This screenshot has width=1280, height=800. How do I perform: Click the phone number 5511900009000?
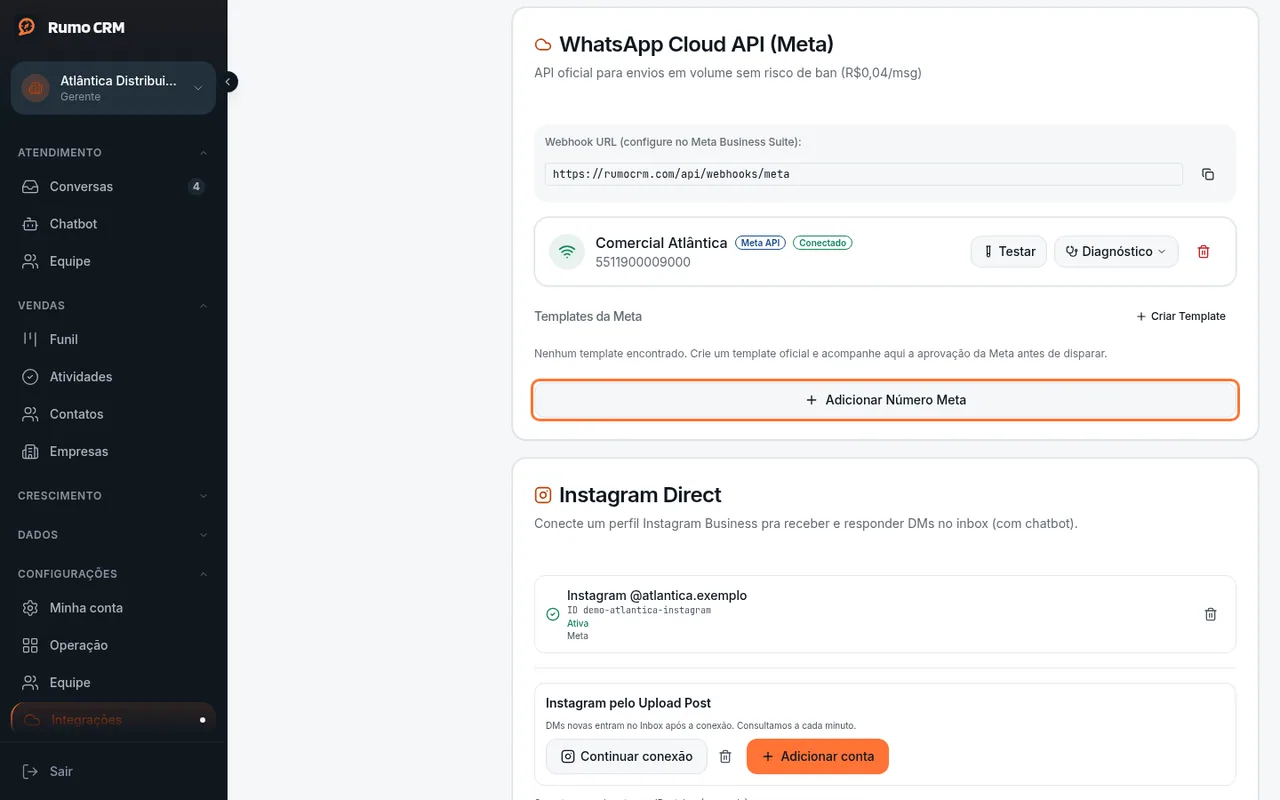[x=643, y=262]
